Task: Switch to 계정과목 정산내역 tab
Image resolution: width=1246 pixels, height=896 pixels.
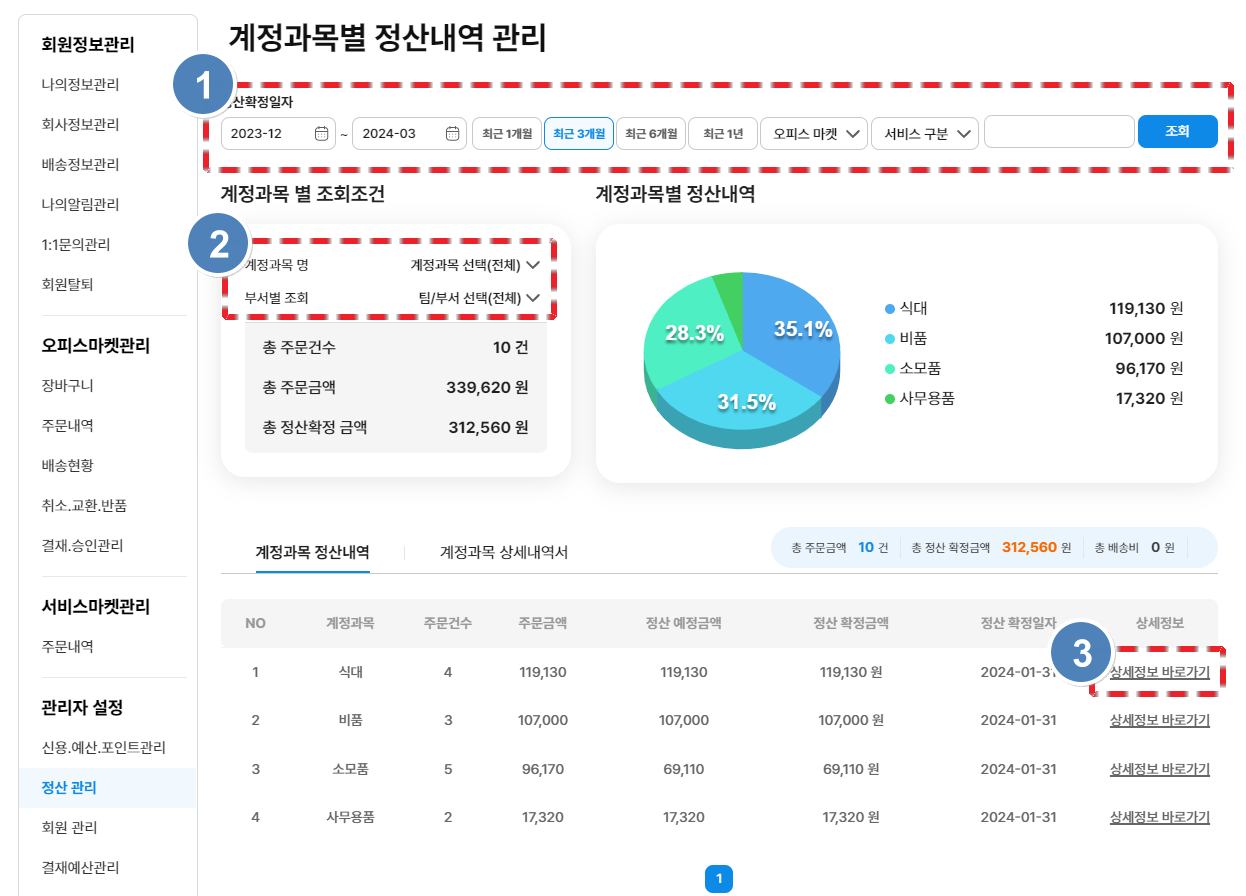Action: (x=313, y=552)
